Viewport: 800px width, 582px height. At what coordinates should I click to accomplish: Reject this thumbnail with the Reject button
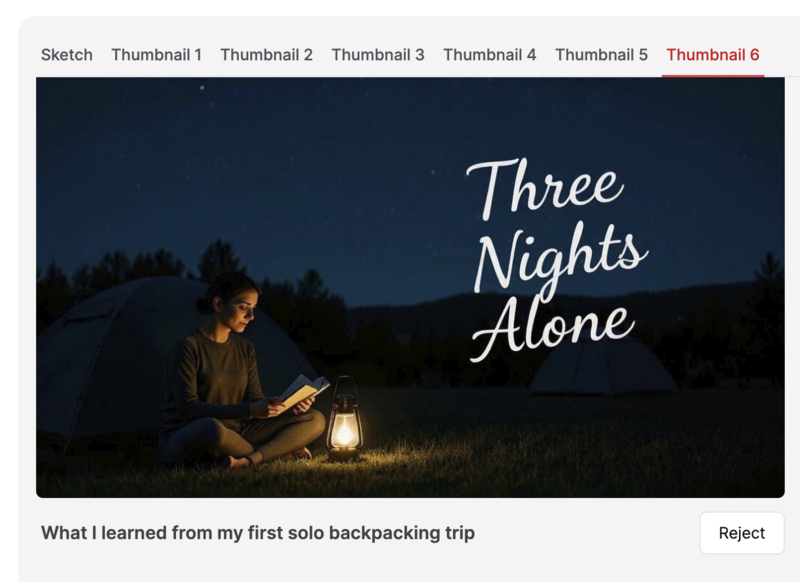point(742,533)
